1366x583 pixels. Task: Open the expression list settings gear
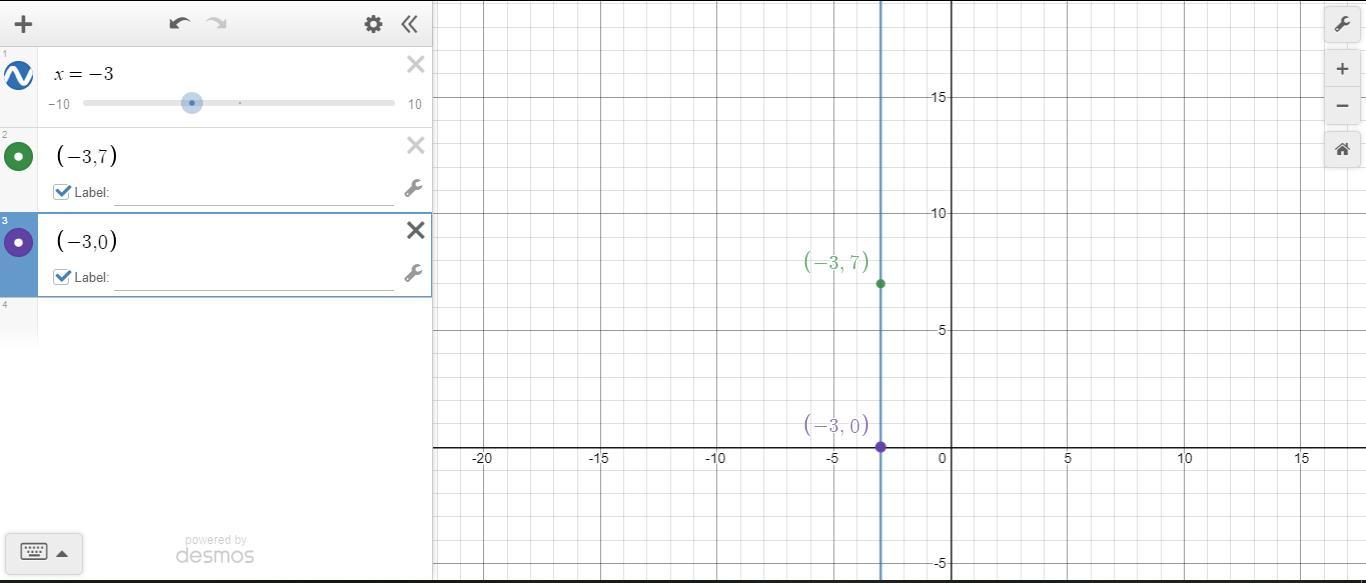373,24
